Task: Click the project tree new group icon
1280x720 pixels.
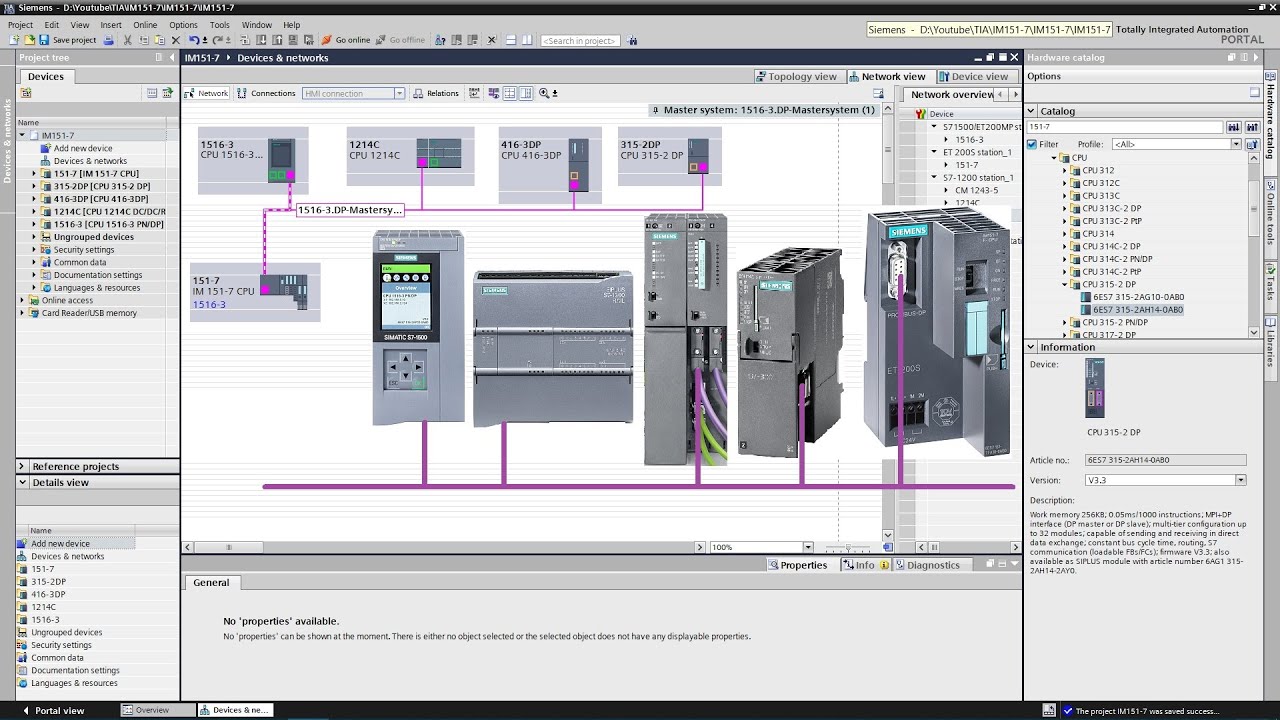Action: tap(26, 93)
